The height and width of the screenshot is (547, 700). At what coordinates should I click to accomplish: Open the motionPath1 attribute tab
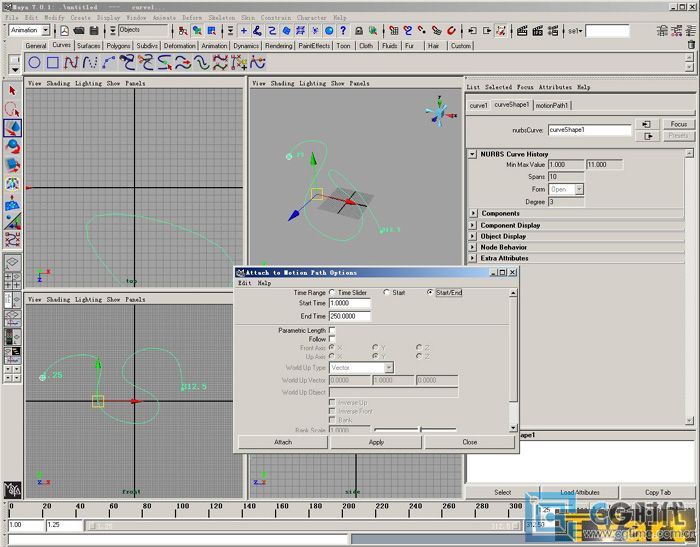click(552, 105)
